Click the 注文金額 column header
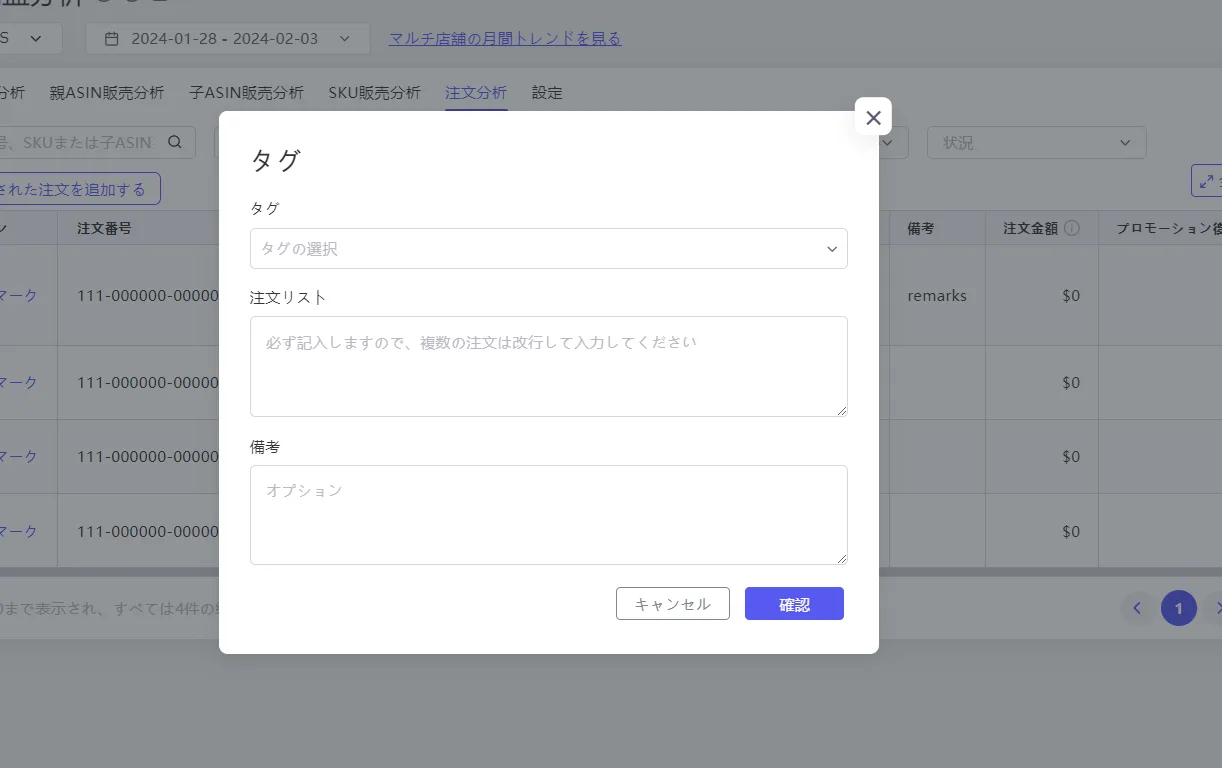1222x768 pixels. [x=1030, y=228]
